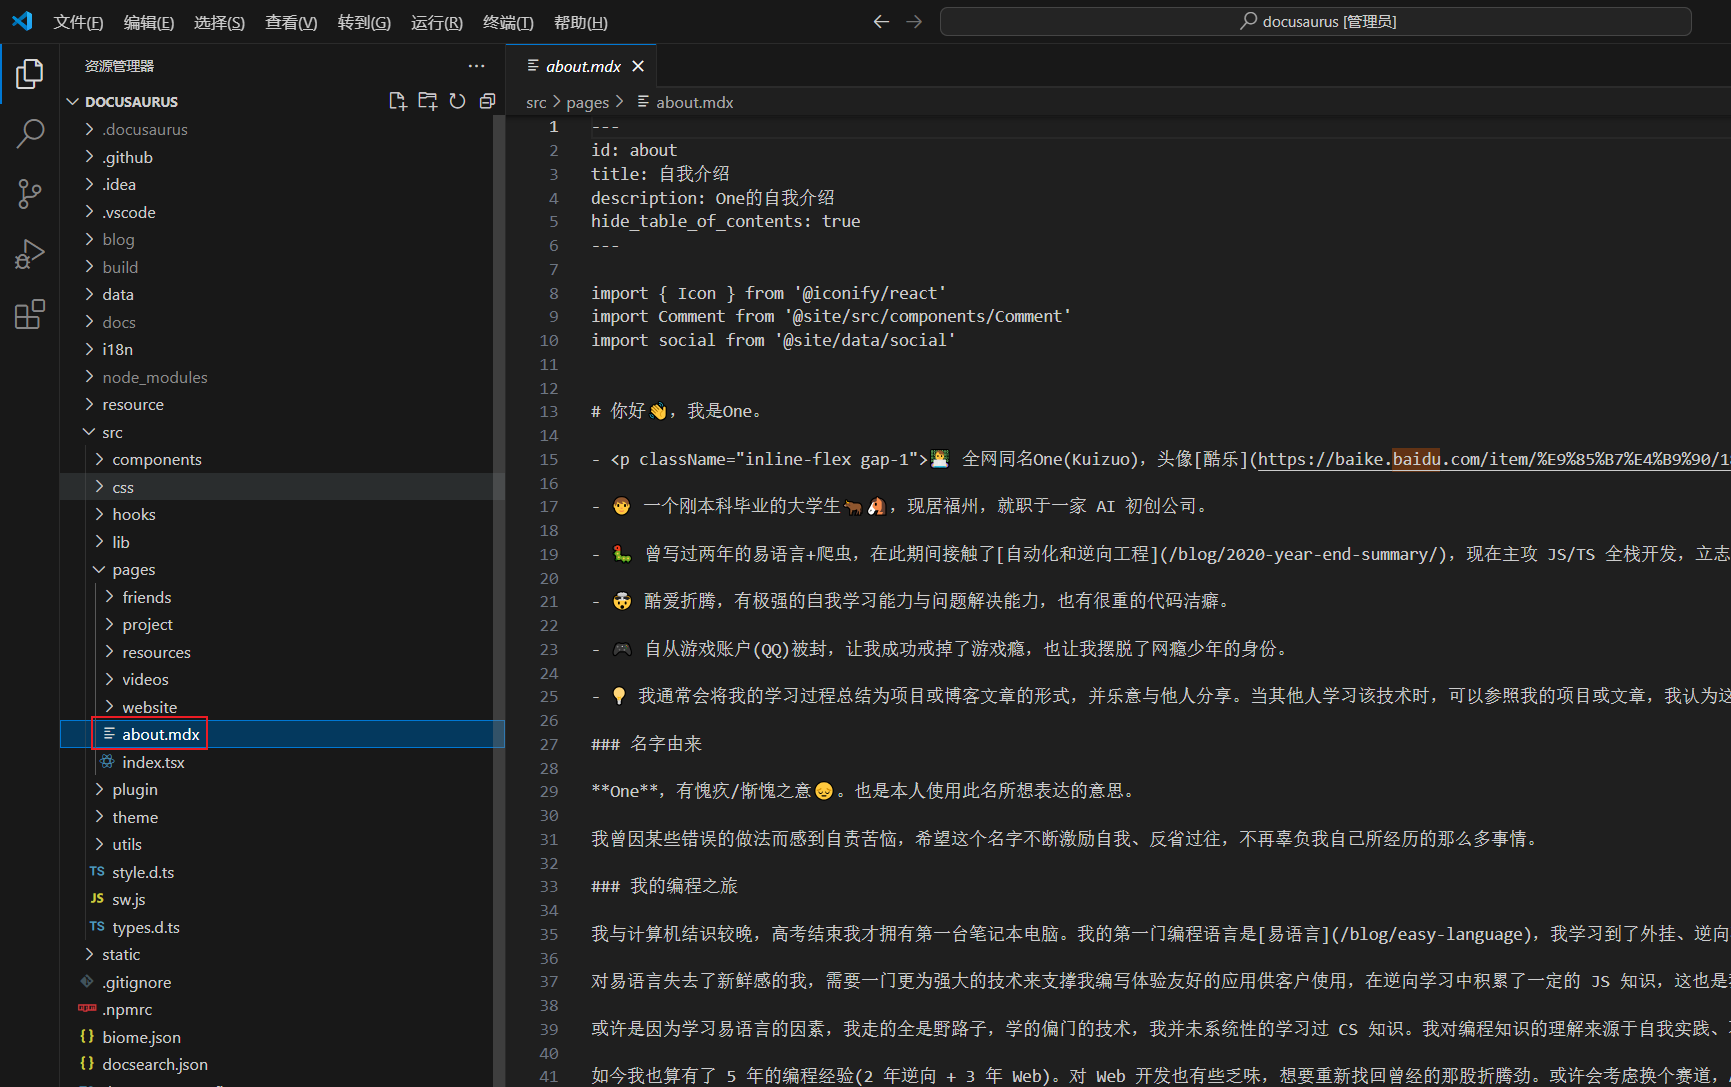Image resolution: width=1731 pixels, height=1087 pixels.
Task: Expand the .github folder
Action: tap(89, 157)
